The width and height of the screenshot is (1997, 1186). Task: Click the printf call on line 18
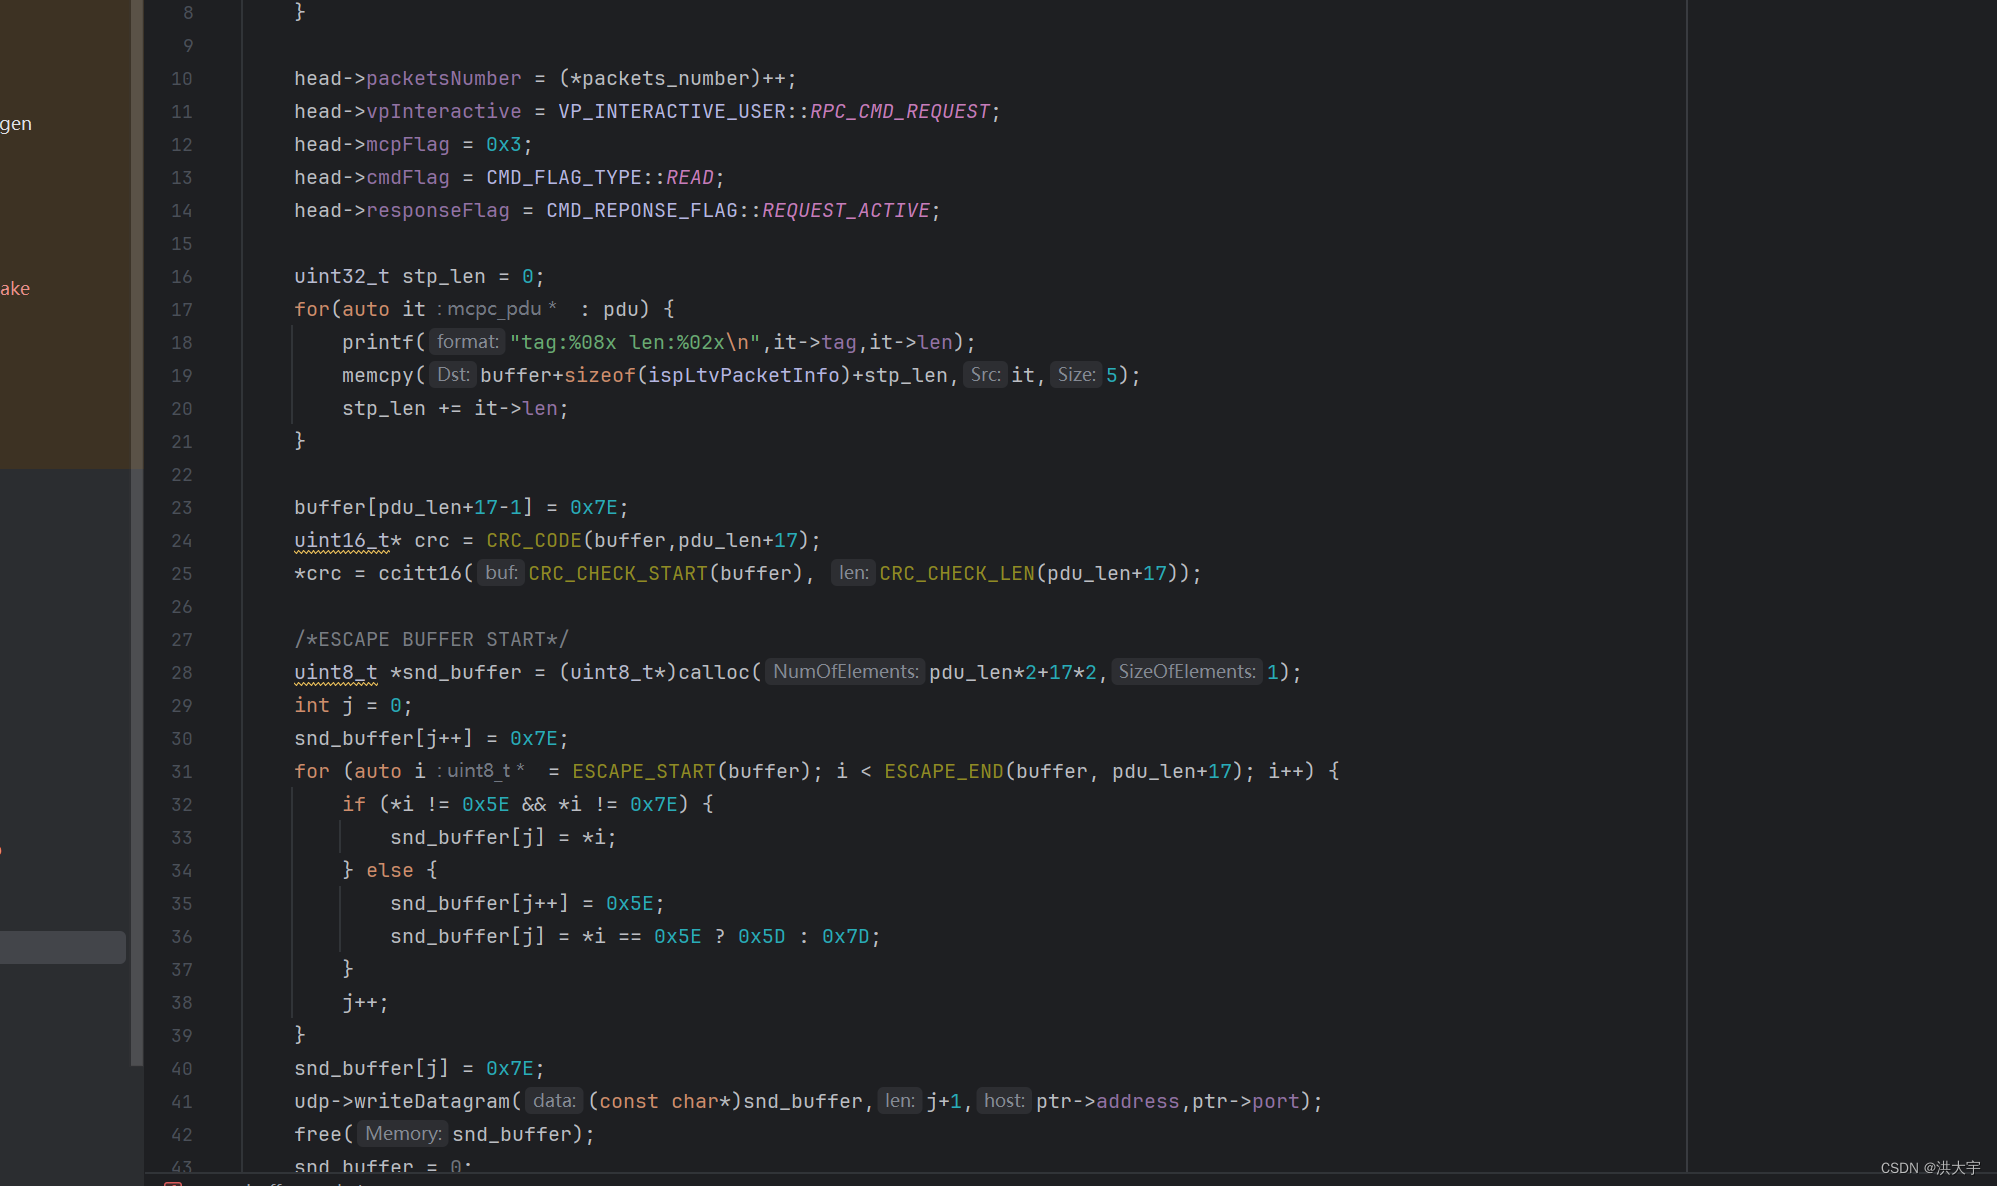pos(378,343)
